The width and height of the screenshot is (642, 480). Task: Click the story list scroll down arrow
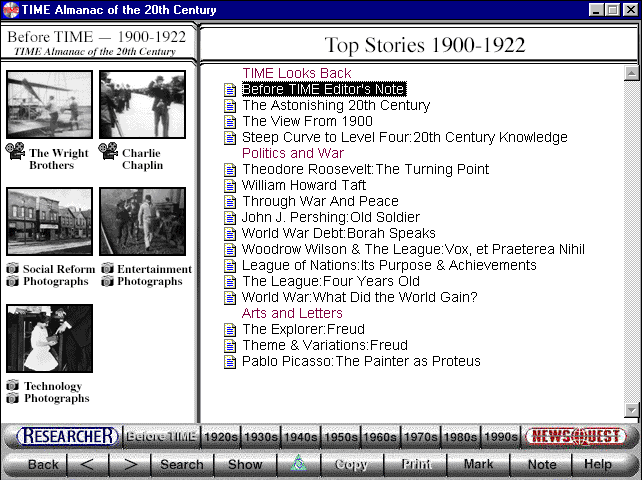[631, 410]
